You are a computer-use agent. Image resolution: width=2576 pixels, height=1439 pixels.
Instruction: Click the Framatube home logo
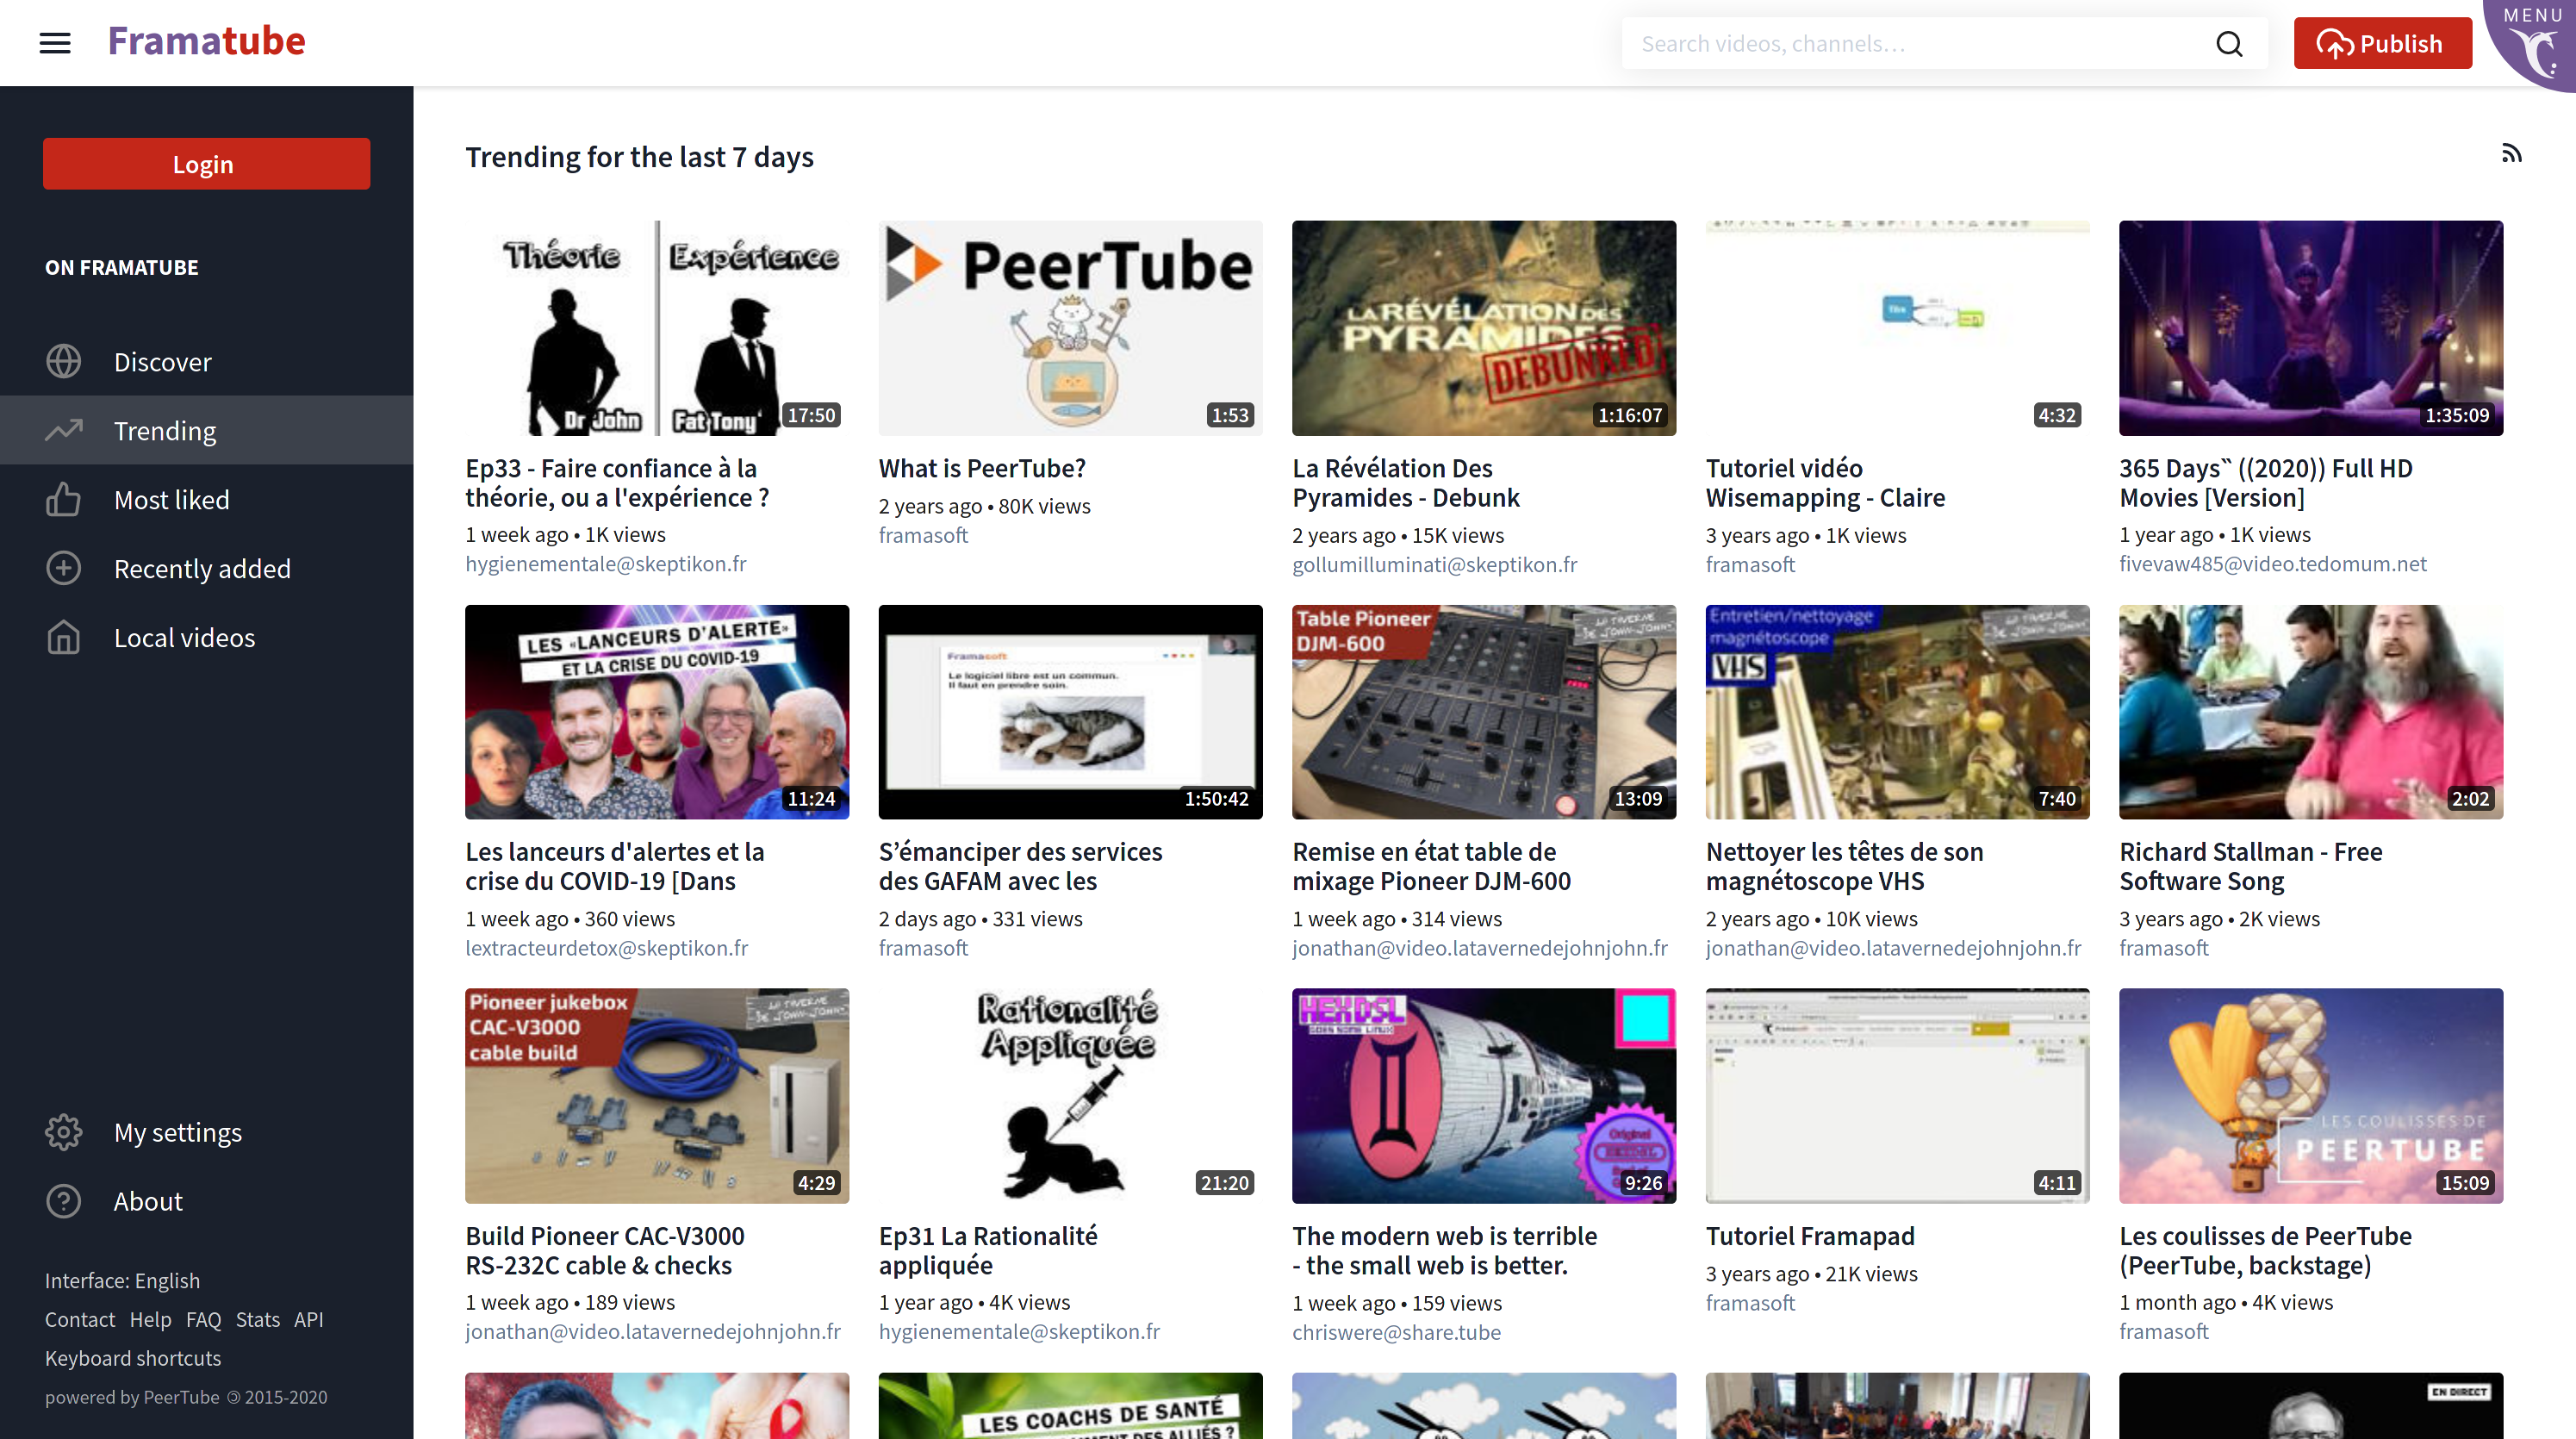205,40
